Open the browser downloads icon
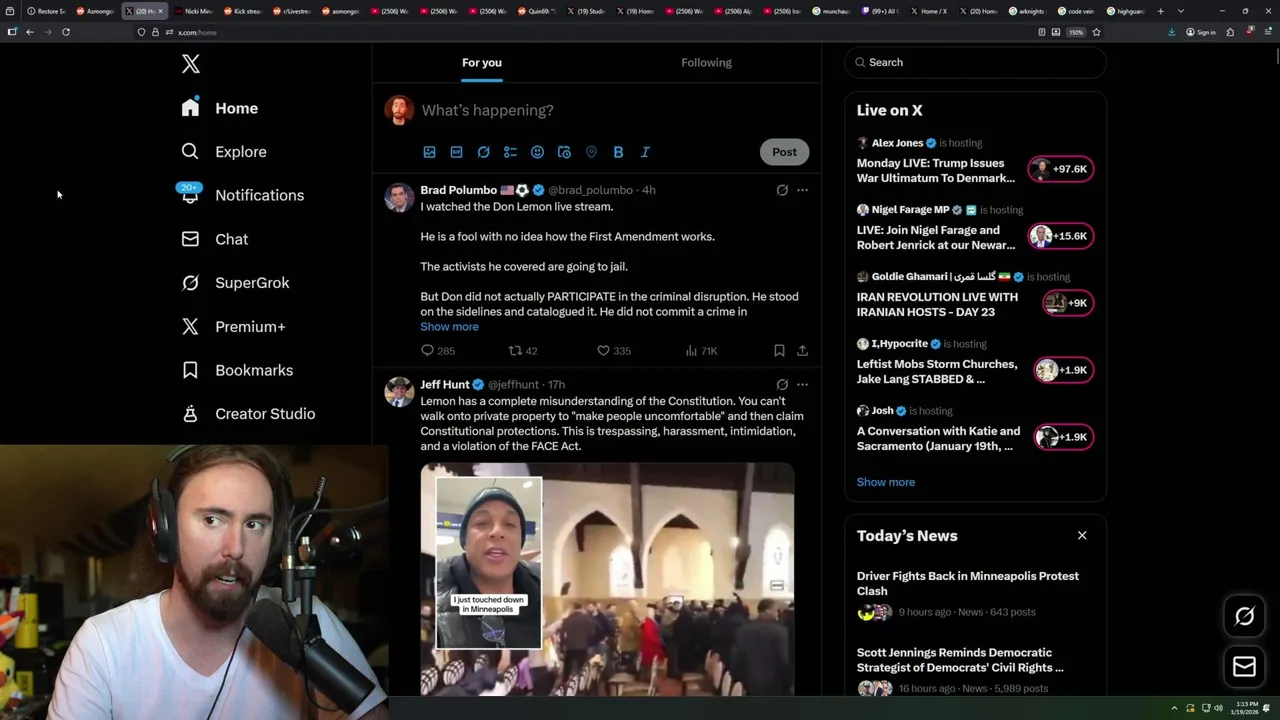Image resolution: width=1280 pixels, height=720 pixels. (x=1171, y=32)
